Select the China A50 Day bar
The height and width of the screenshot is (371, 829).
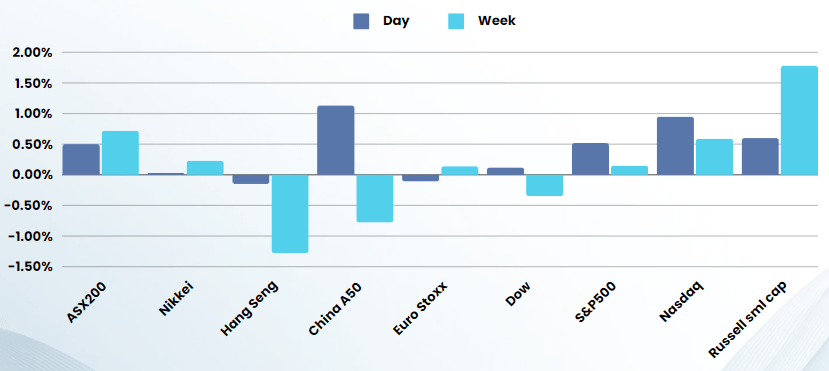click(x=336, y=140)
